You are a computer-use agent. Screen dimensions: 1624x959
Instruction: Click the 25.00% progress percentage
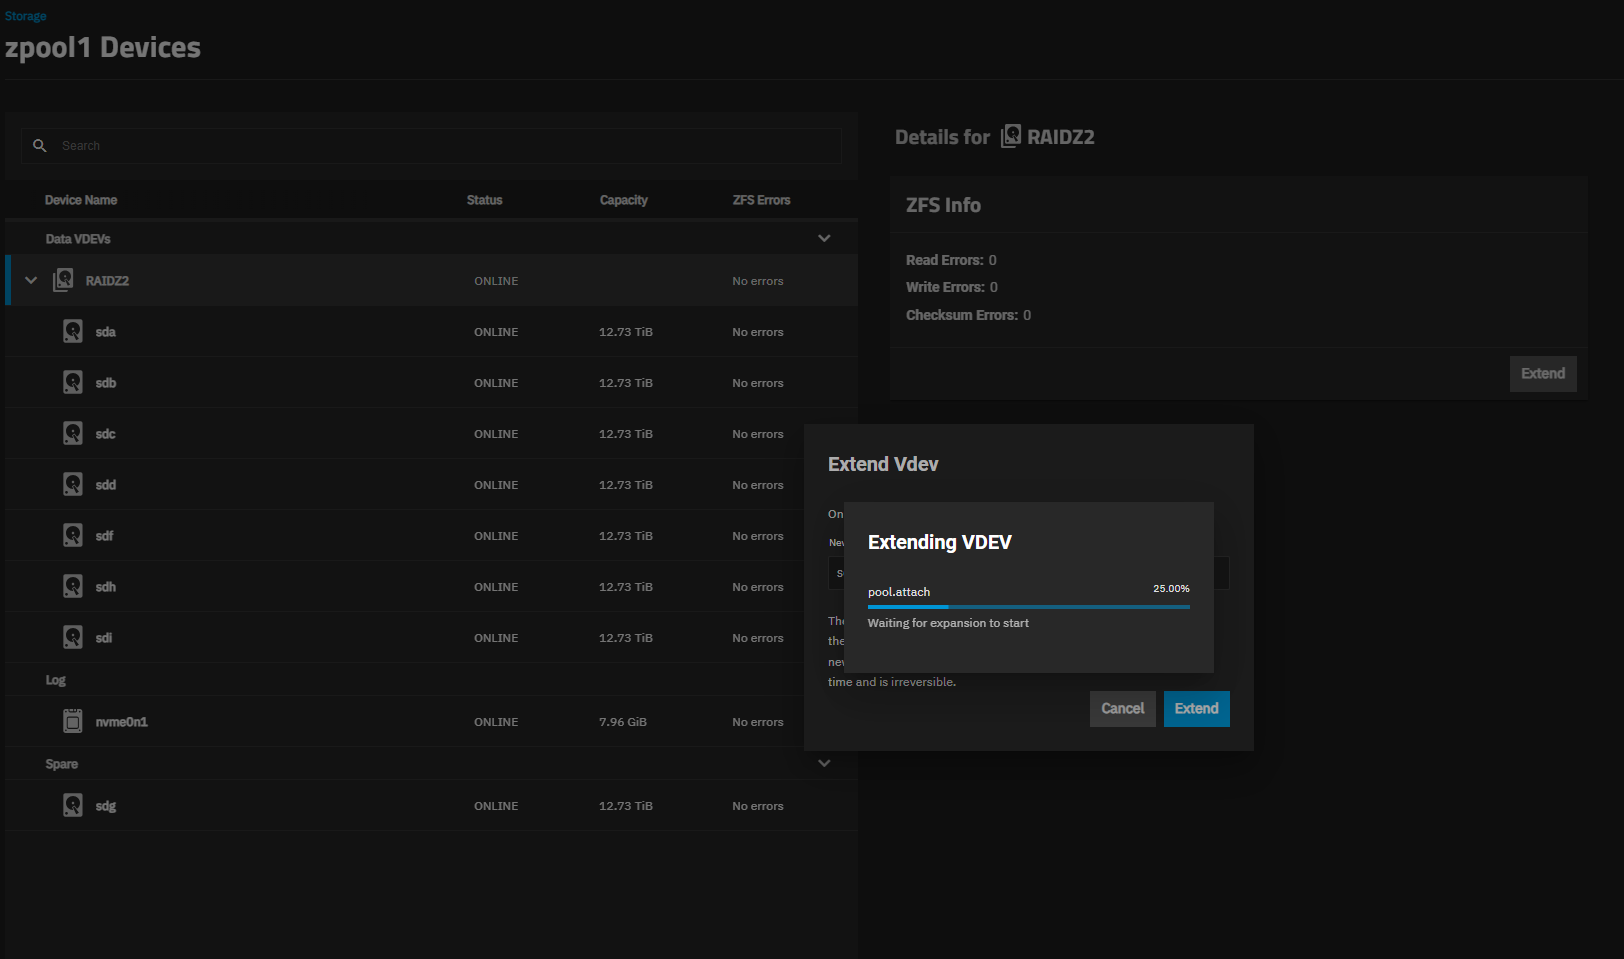pyautogui.click(x=1171, y=589)
